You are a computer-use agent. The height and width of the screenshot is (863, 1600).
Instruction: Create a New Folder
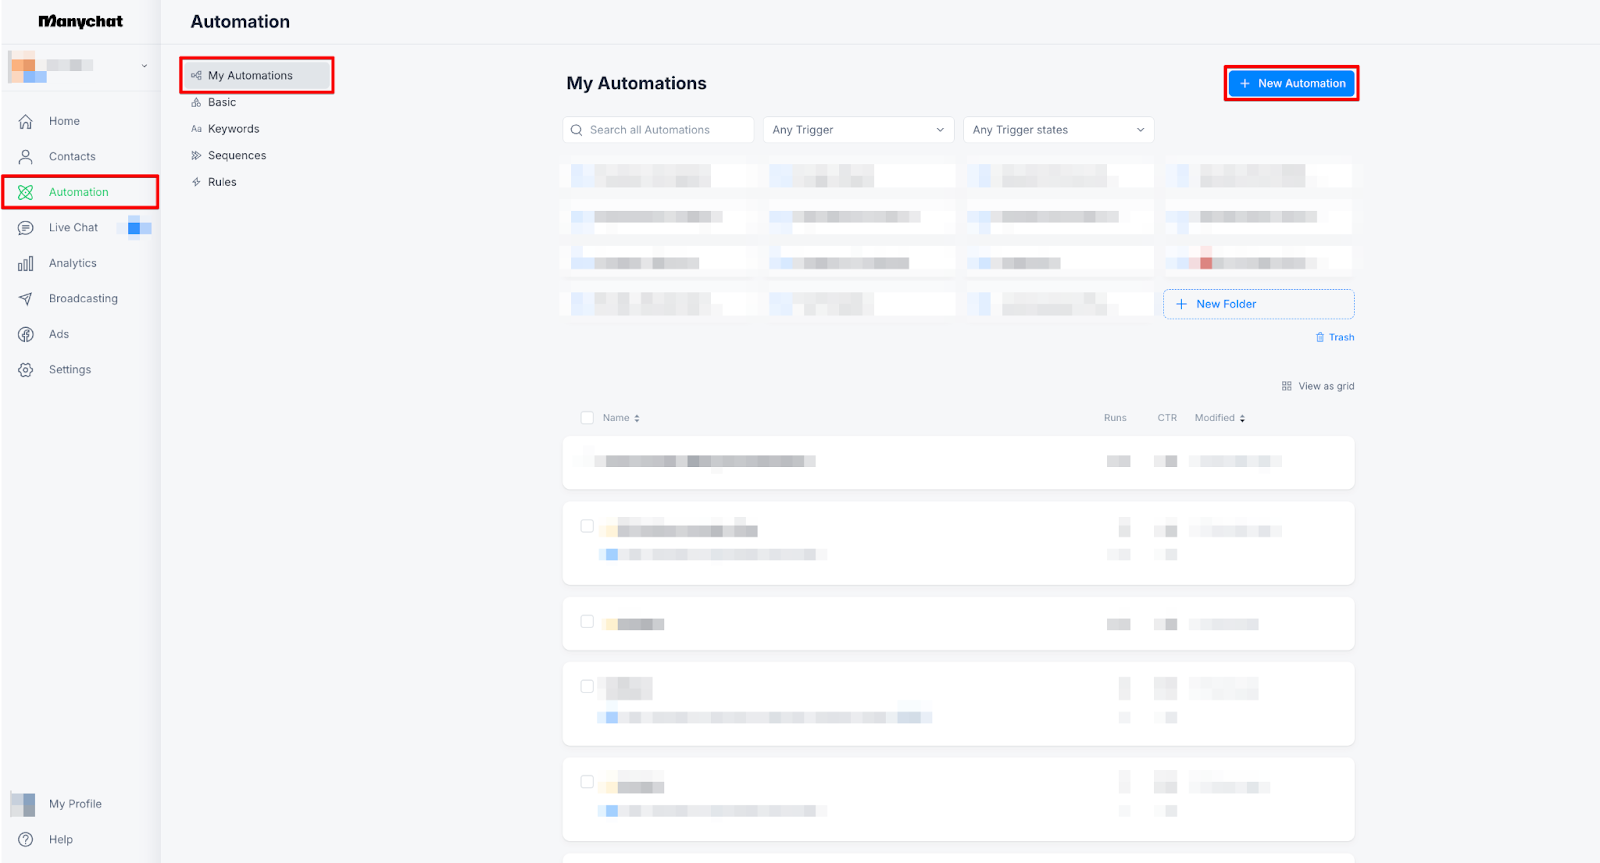pos(1258,304)
